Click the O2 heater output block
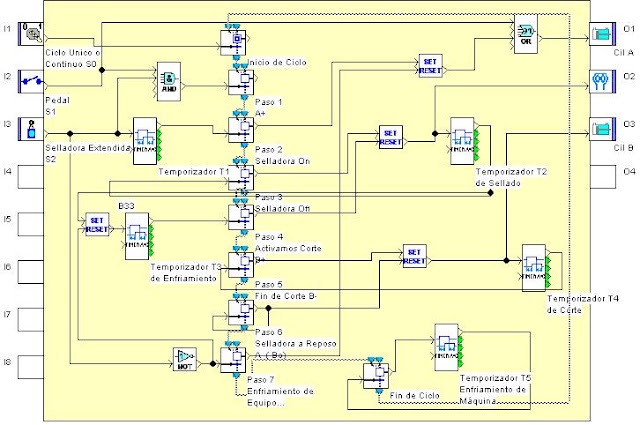This screenshot has height=425, width=640. coord(602,82)
